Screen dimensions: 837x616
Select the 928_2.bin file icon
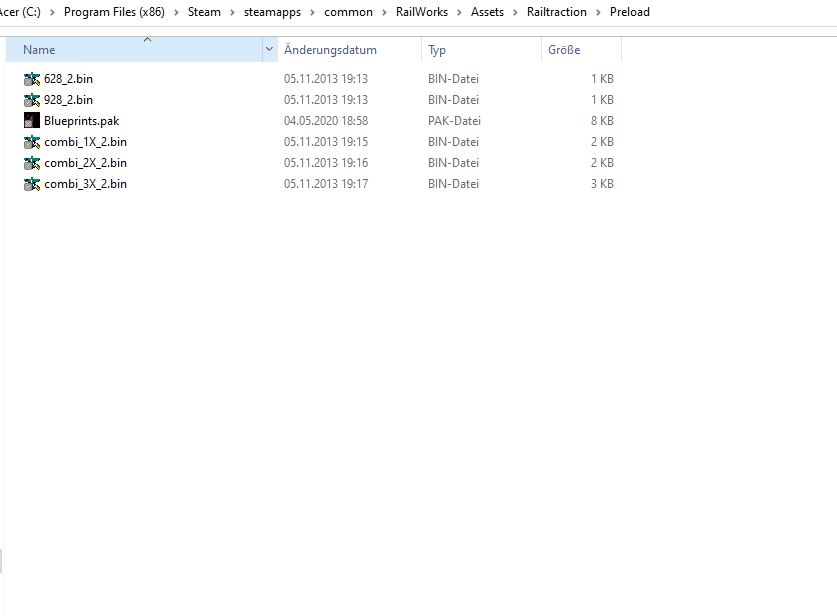pyautogui.click(x=32, y=100)
